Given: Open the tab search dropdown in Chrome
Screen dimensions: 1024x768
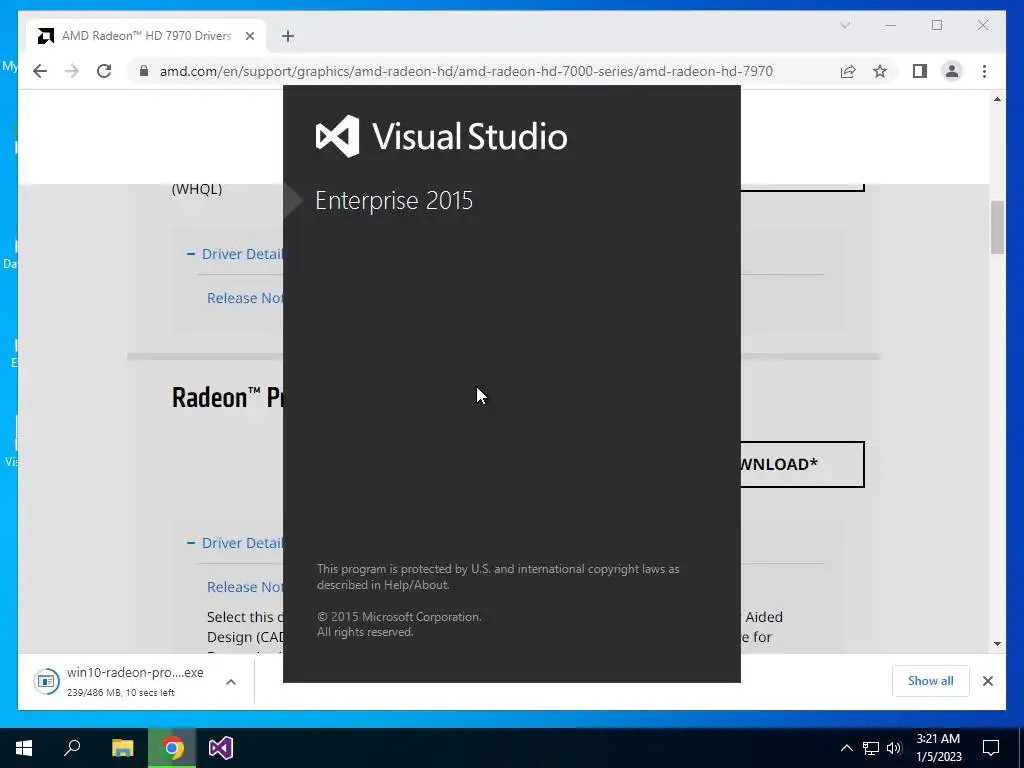Looking at the screenshot, I should pyautogui.click(x=845, y=25).
